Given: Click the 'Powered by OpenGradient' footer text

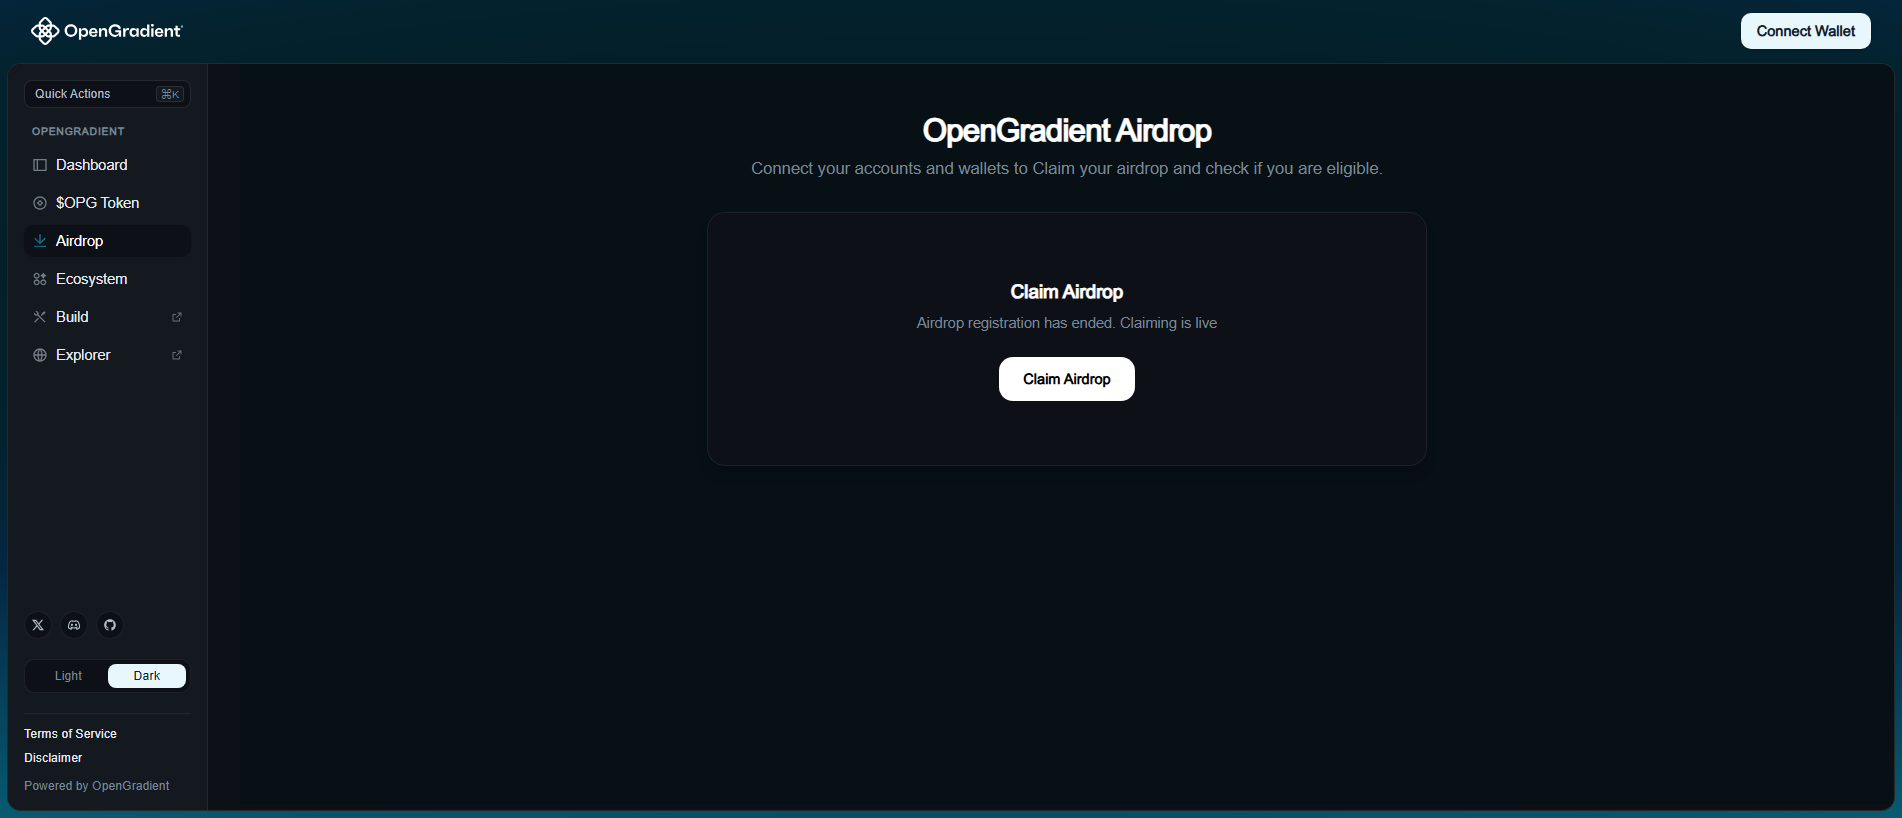Looking at the screenshot, I should coord(96,786).
